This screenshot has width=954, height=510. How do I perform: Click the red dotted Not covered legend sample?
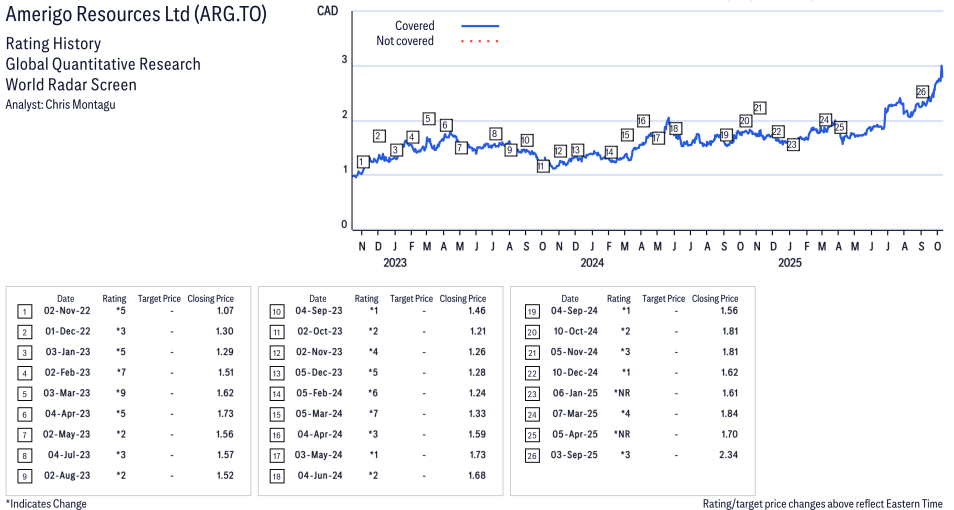[x=480, y=41]
